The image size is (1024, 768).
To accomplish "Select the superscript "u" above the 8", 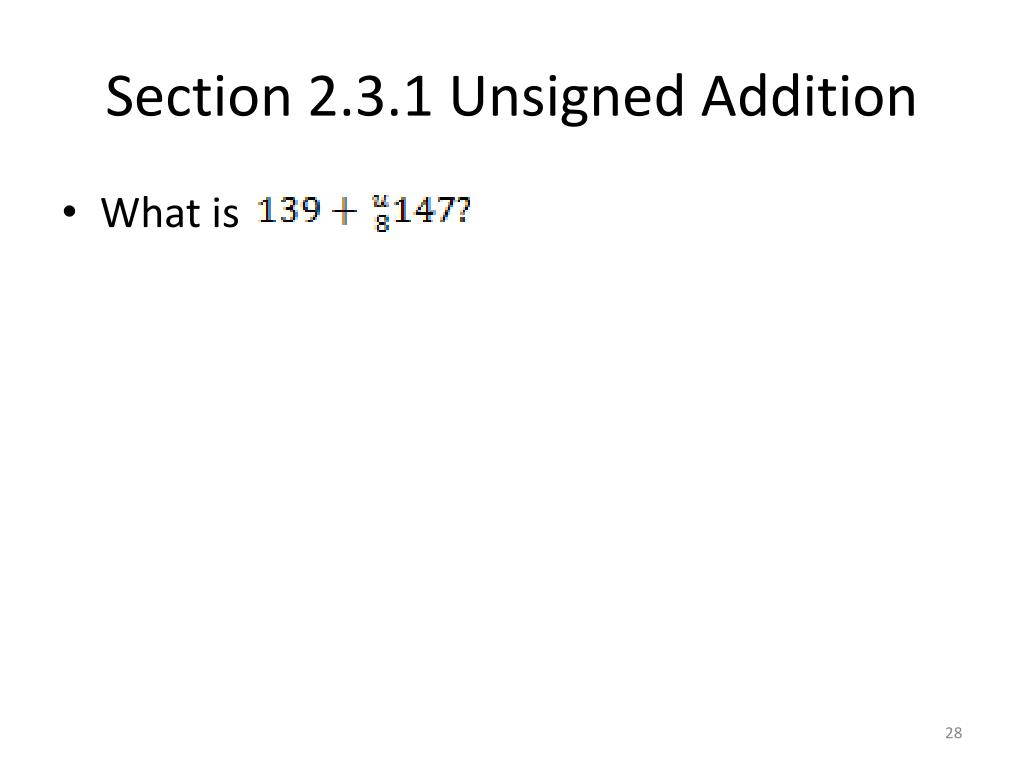I will tap(380, 201).
